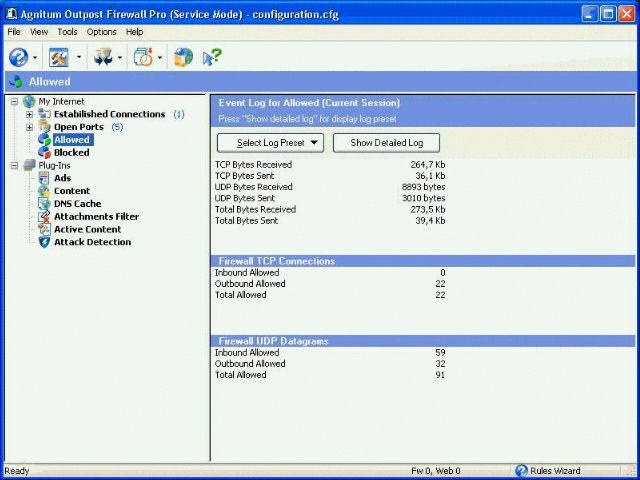
Task: Select the Allowed tree item
Action: pyautogui.click(x=72, y=140)
